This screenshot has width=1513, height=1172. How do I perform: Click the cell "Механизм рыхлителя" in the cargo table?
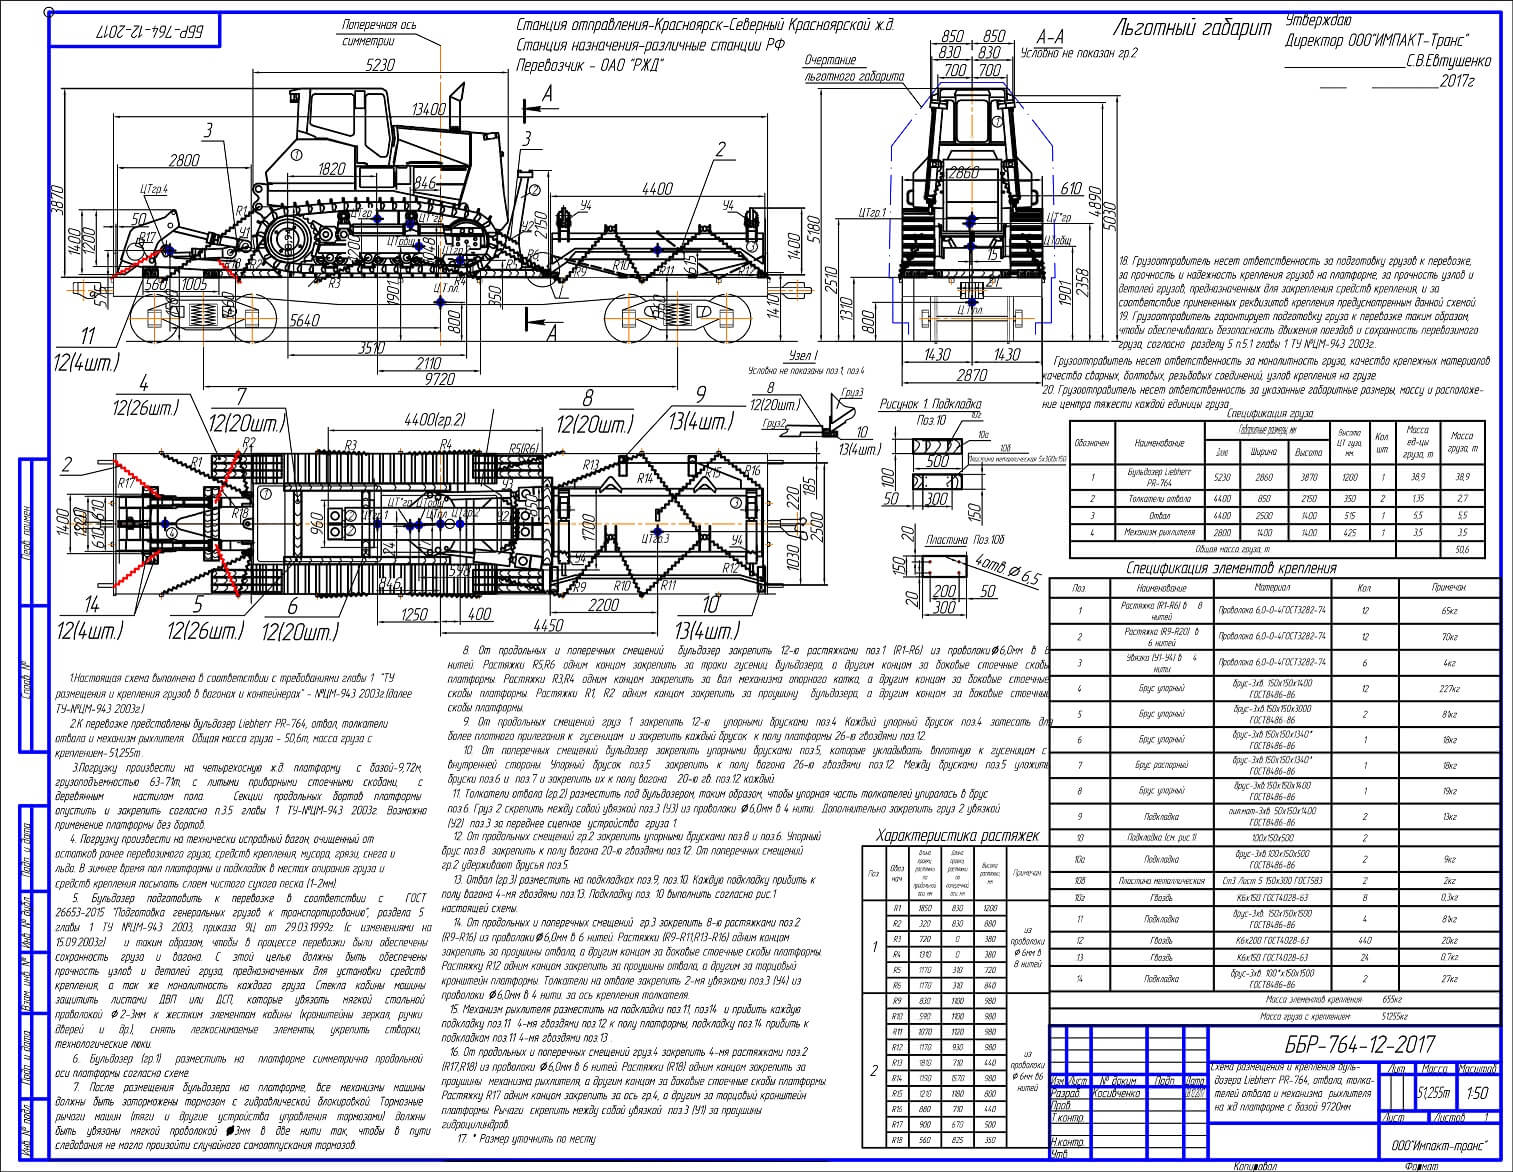(1159, 533)
